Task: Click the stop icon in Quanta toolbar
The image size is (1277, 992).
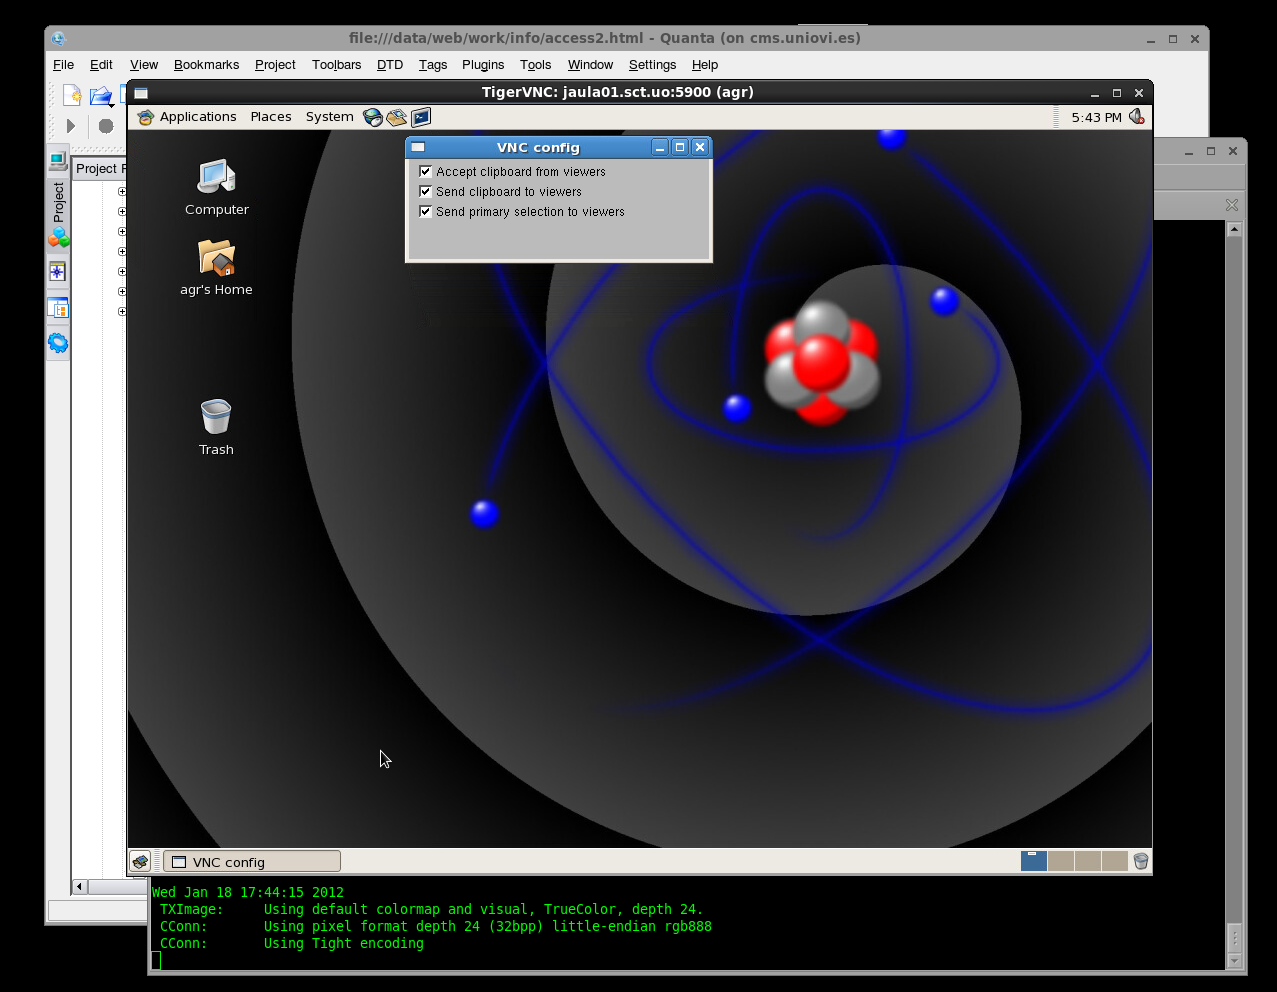Action: (x=106, y=126)
